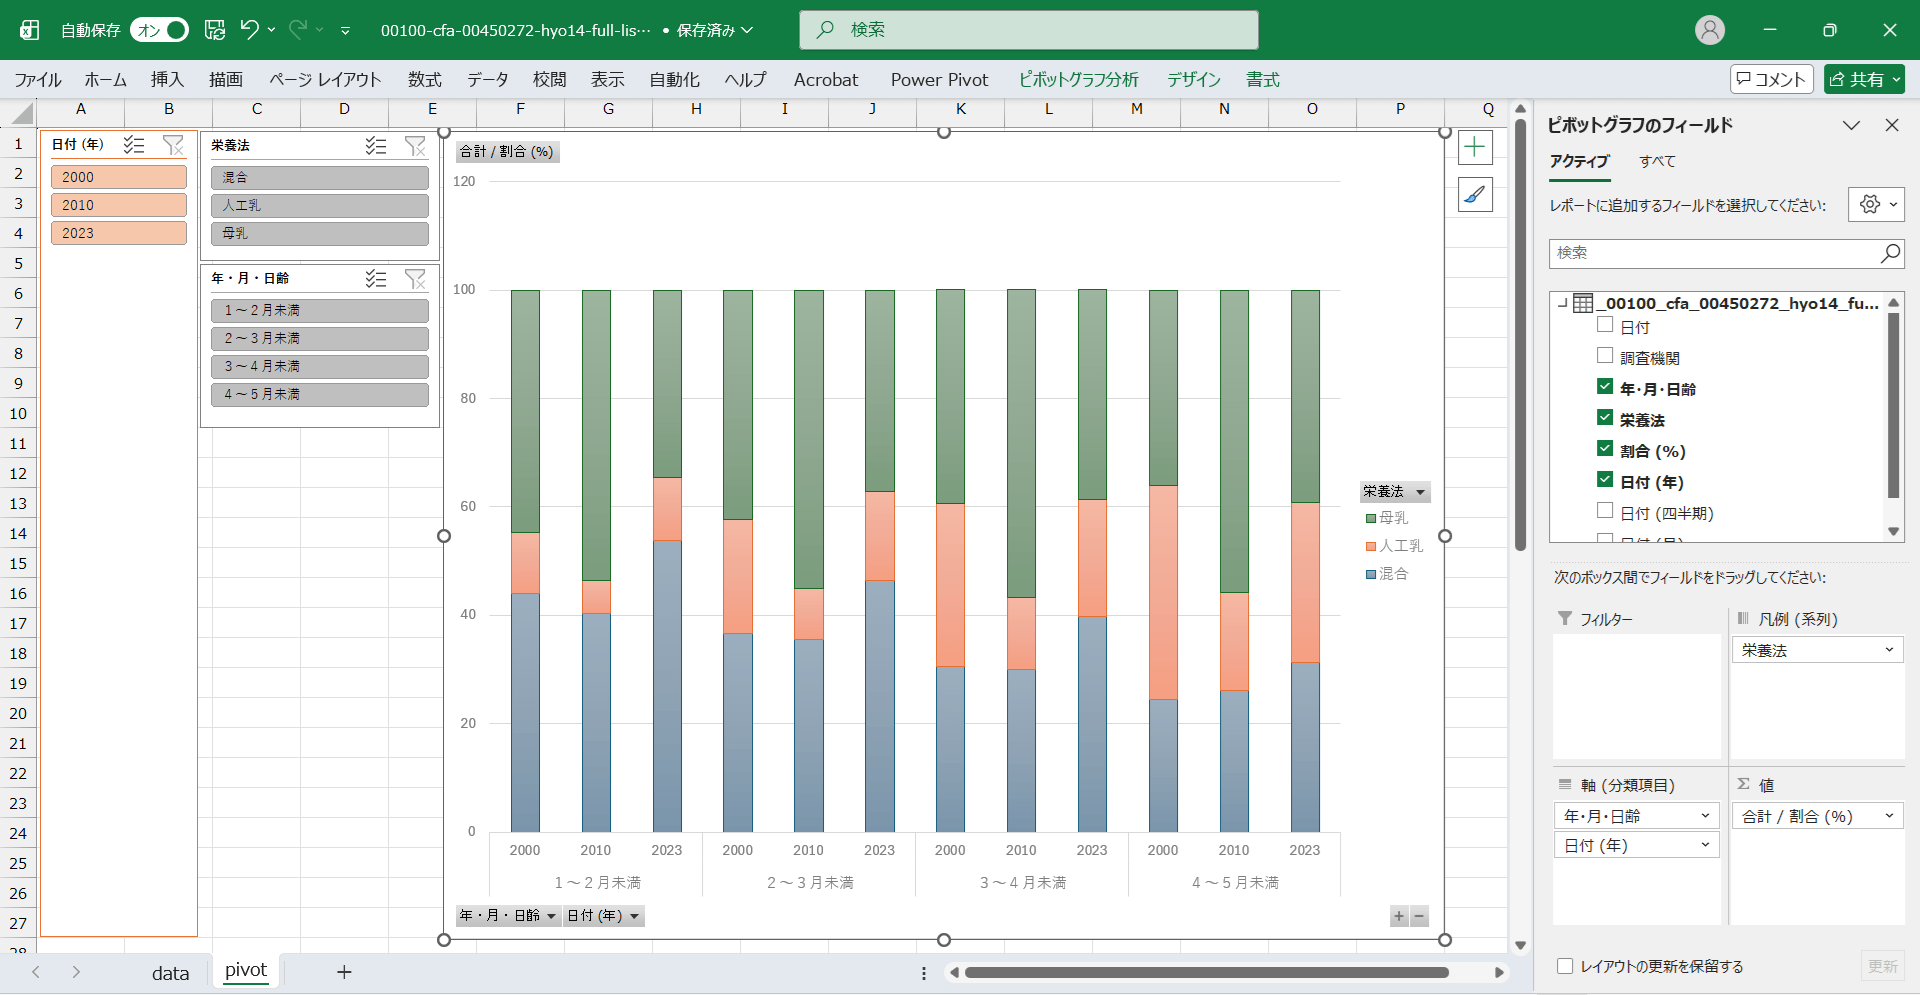
Task: Toggle the 自動保存 switch
Action: pyautogui.click(x=160, y=30)
